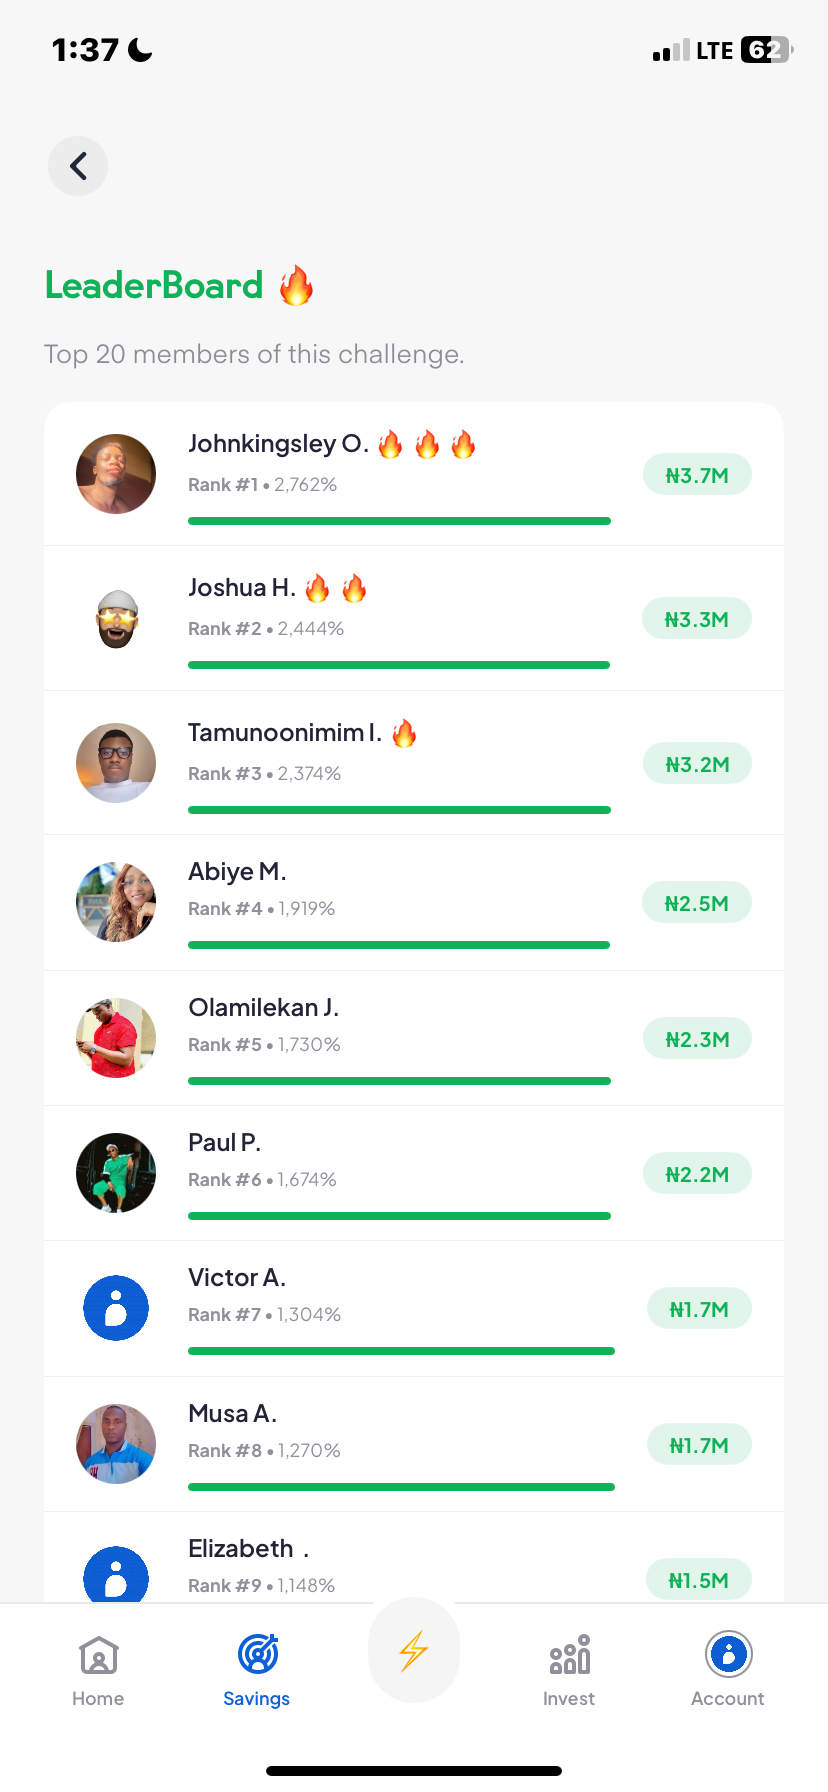Tap the flame beside LeaderBoard title

point(296,286)
